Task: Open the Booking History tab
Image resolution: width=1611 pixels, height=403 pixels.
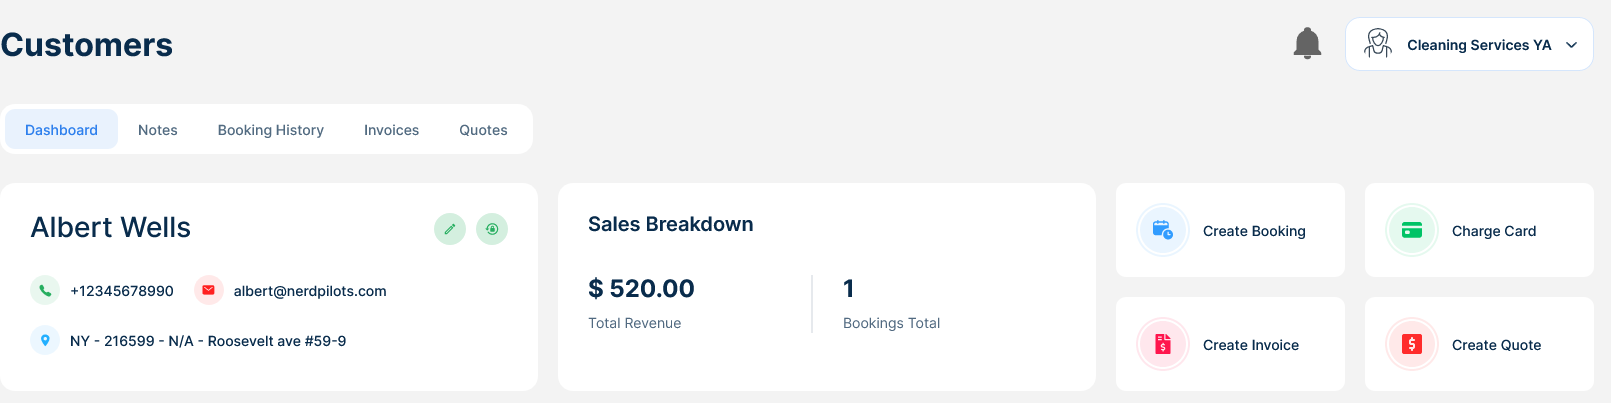Action: click(x=271, y=130)
